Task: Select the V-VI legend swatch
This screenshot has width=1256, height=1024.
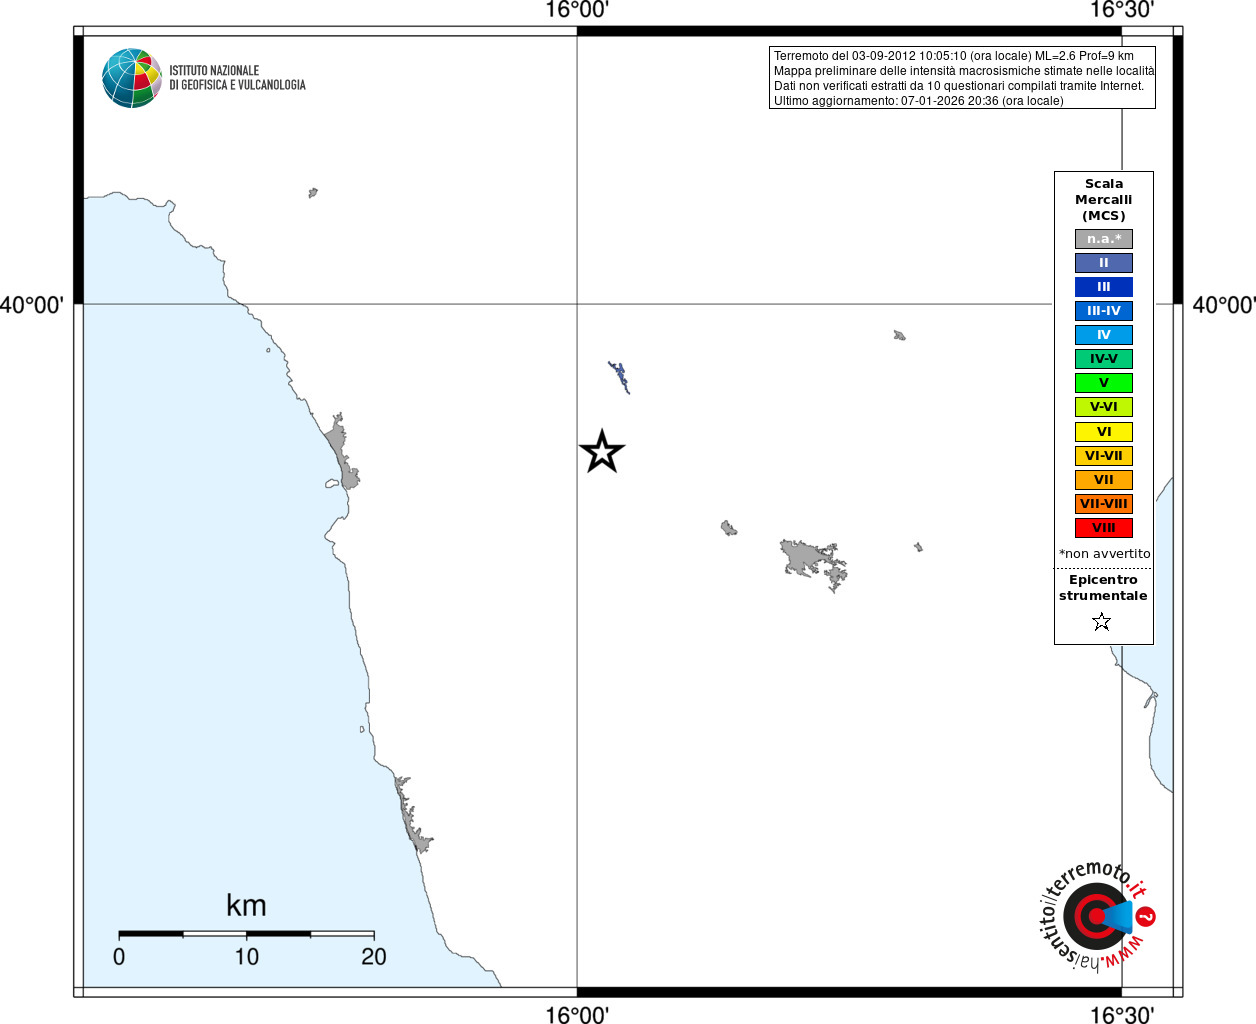Action: click(x=1104, y=407)
